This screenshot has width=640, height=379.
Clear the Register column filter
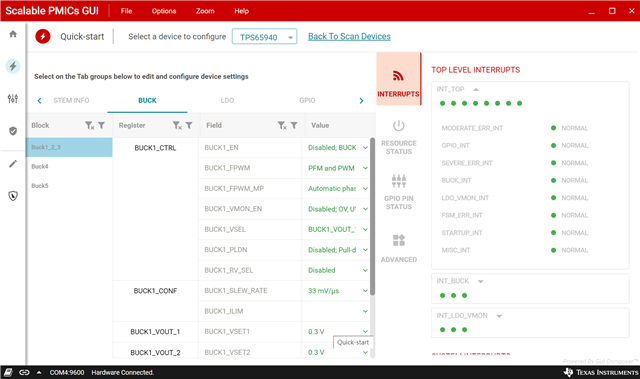click(177, 125)
